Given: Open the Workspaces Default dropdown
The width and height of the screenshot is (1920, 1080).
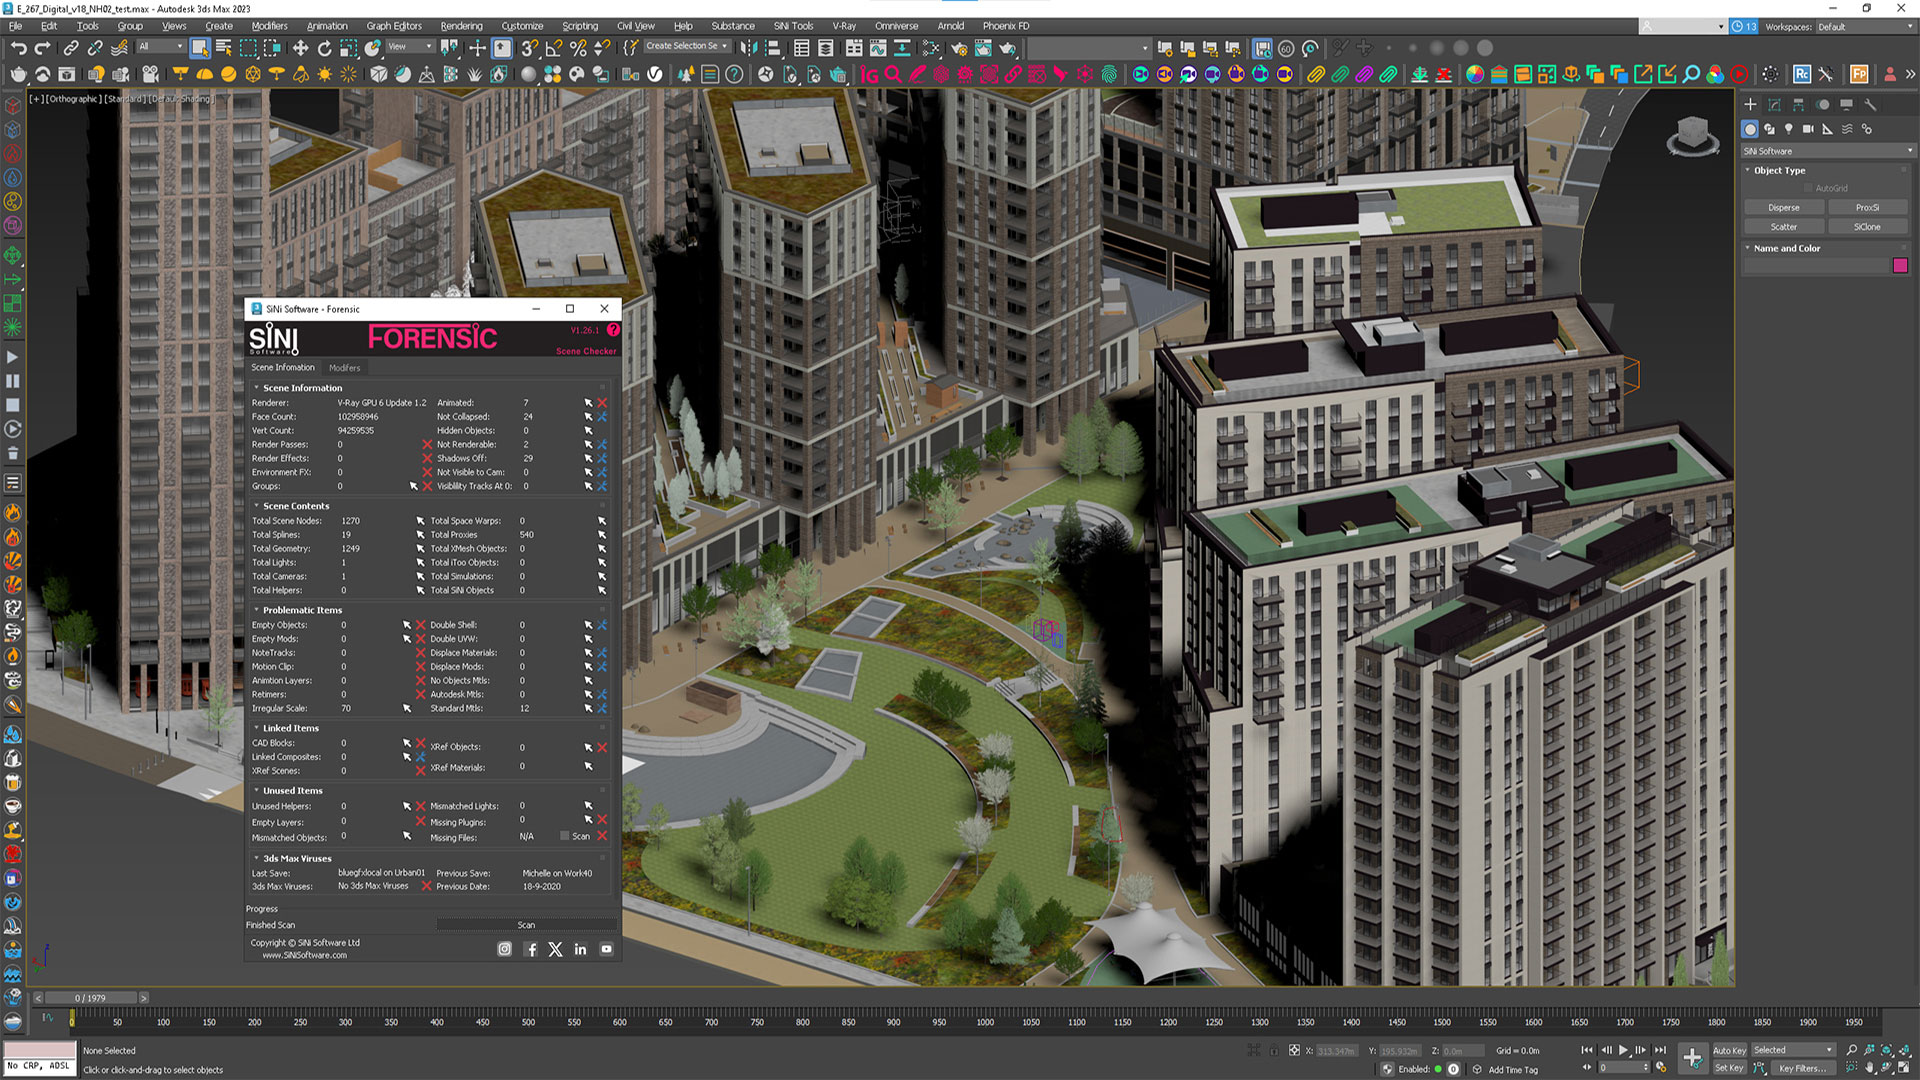Looking at the screenshot, I should [1865, 27].
